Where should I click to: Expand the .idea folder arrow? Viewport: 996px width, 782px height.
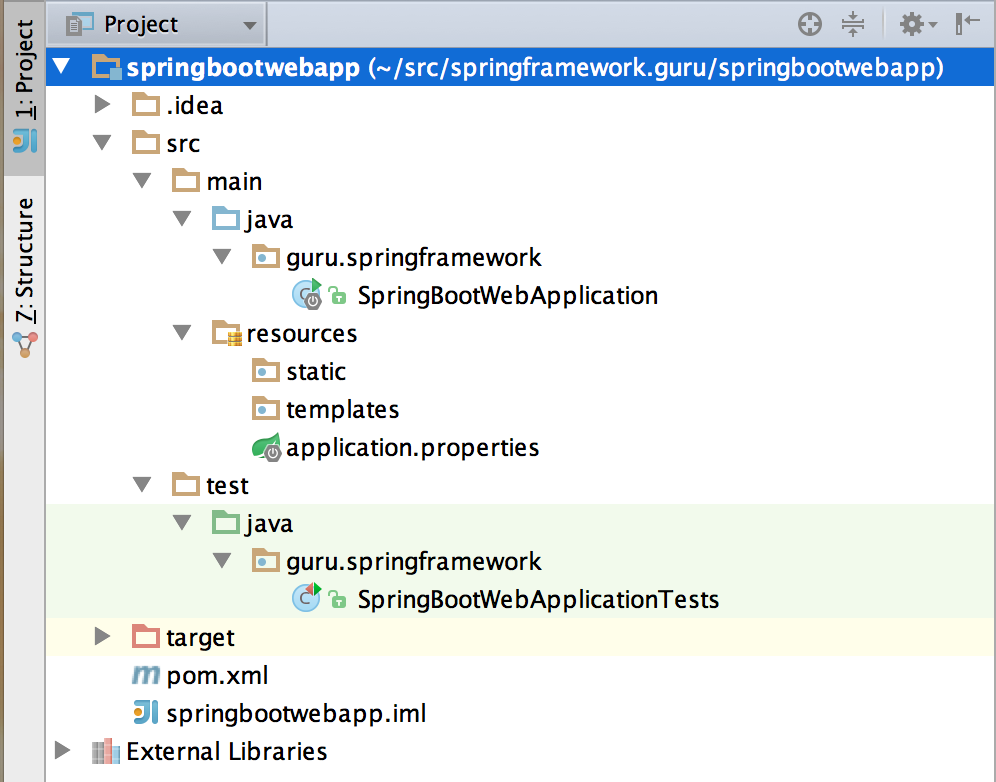[x=102, y=104]
